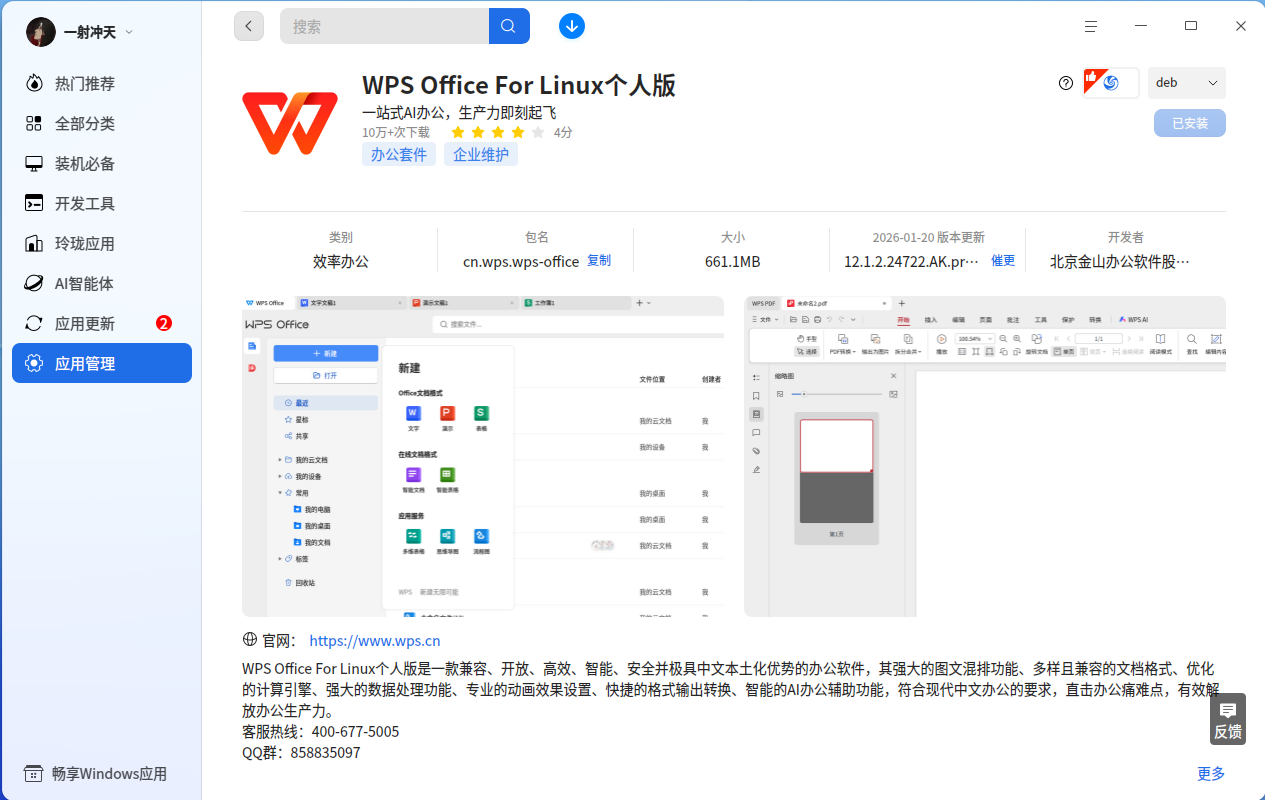This screenshot has height=800, width=1265.
Task: Select 玲珑应用 in sidebar
Action: pyautogui.click(x=102, y=243)
